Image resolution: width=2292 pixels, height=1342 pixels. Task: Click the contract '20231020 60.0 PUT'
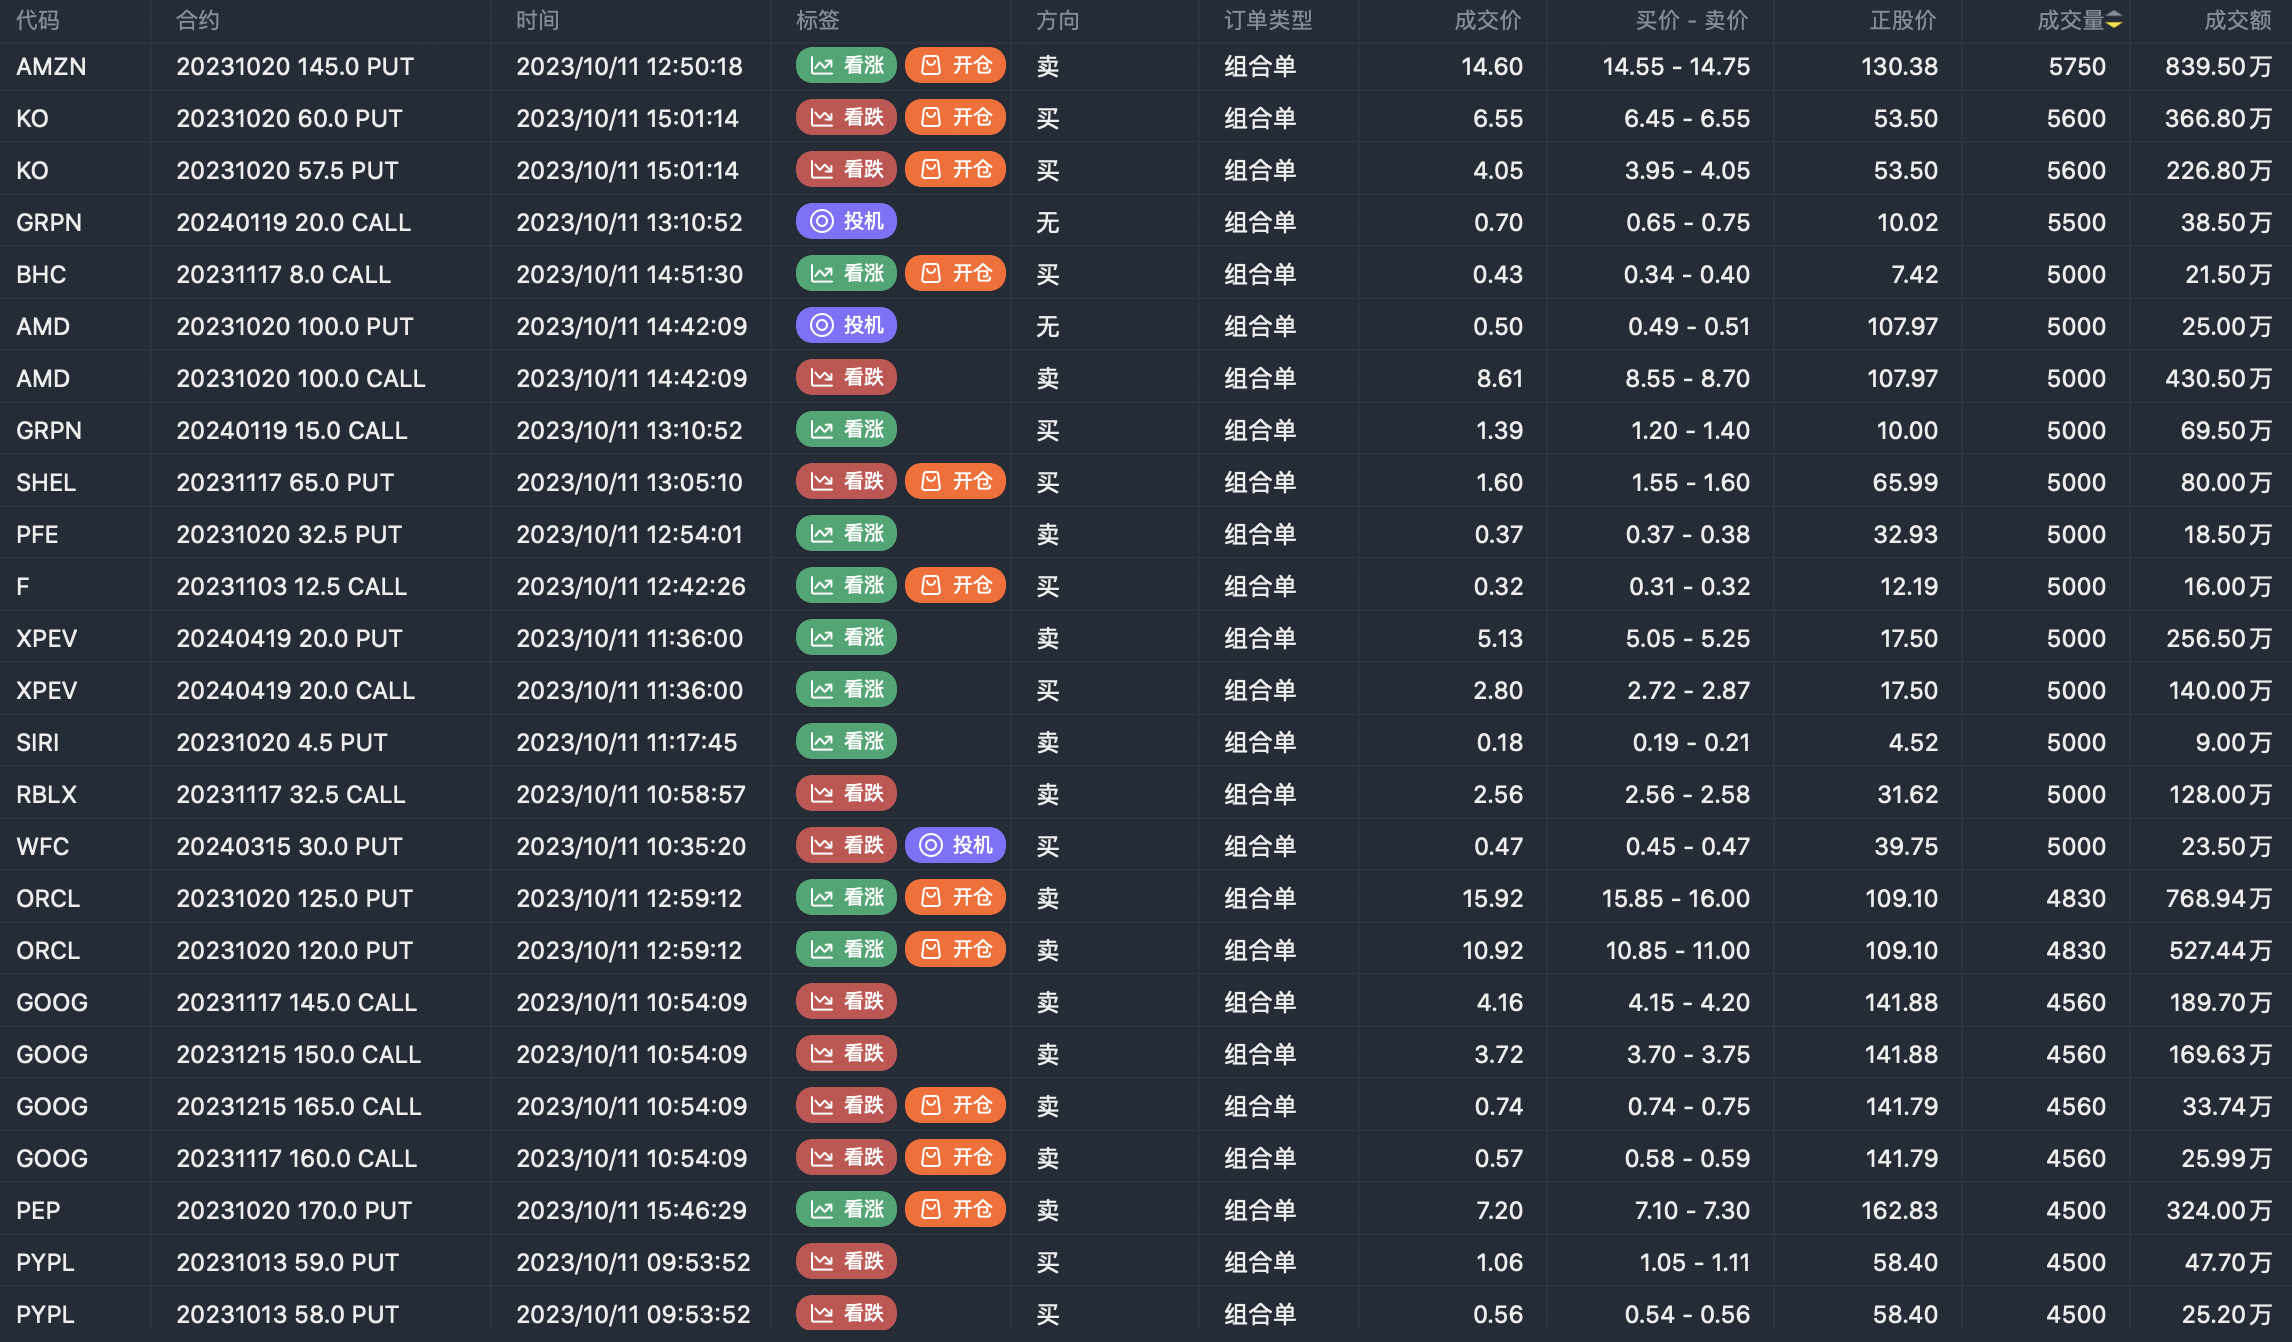pos(289,119)
